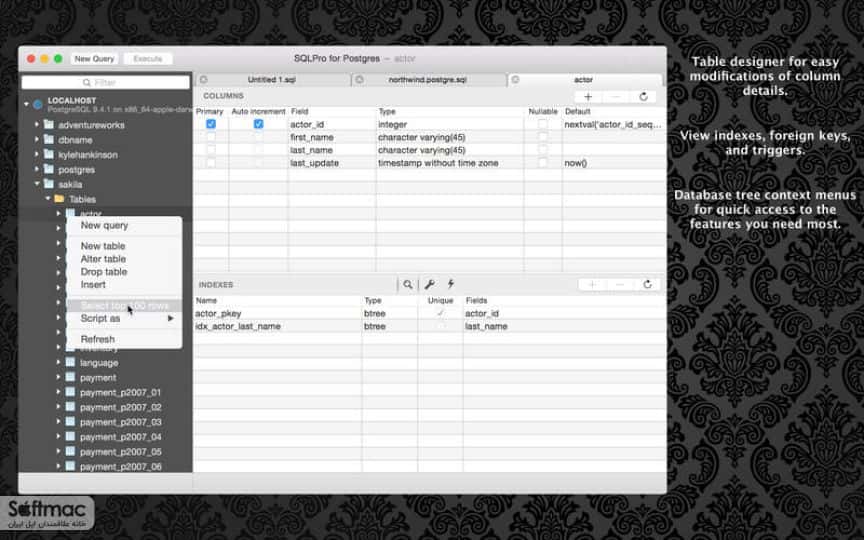Image resolution: width=864 pixels, height=540 pixels.
Task: Click the Indexes Name column header
Action: coord(277,300)
